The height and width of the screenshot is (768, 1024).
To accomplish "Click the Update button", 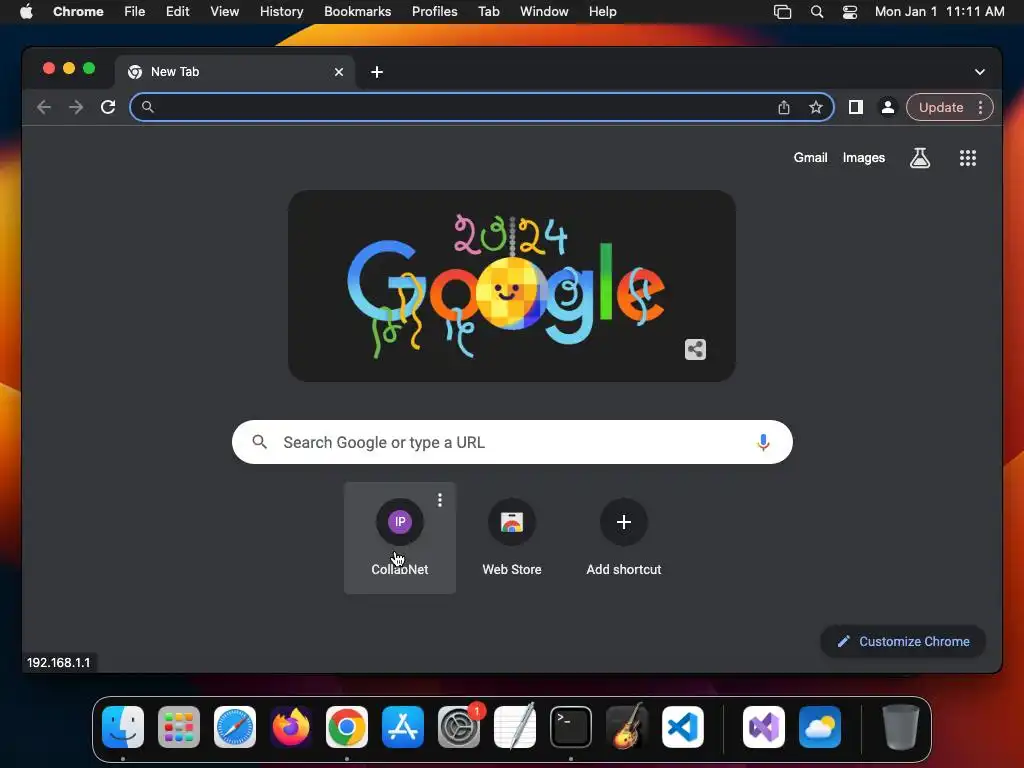I will 941,107.
